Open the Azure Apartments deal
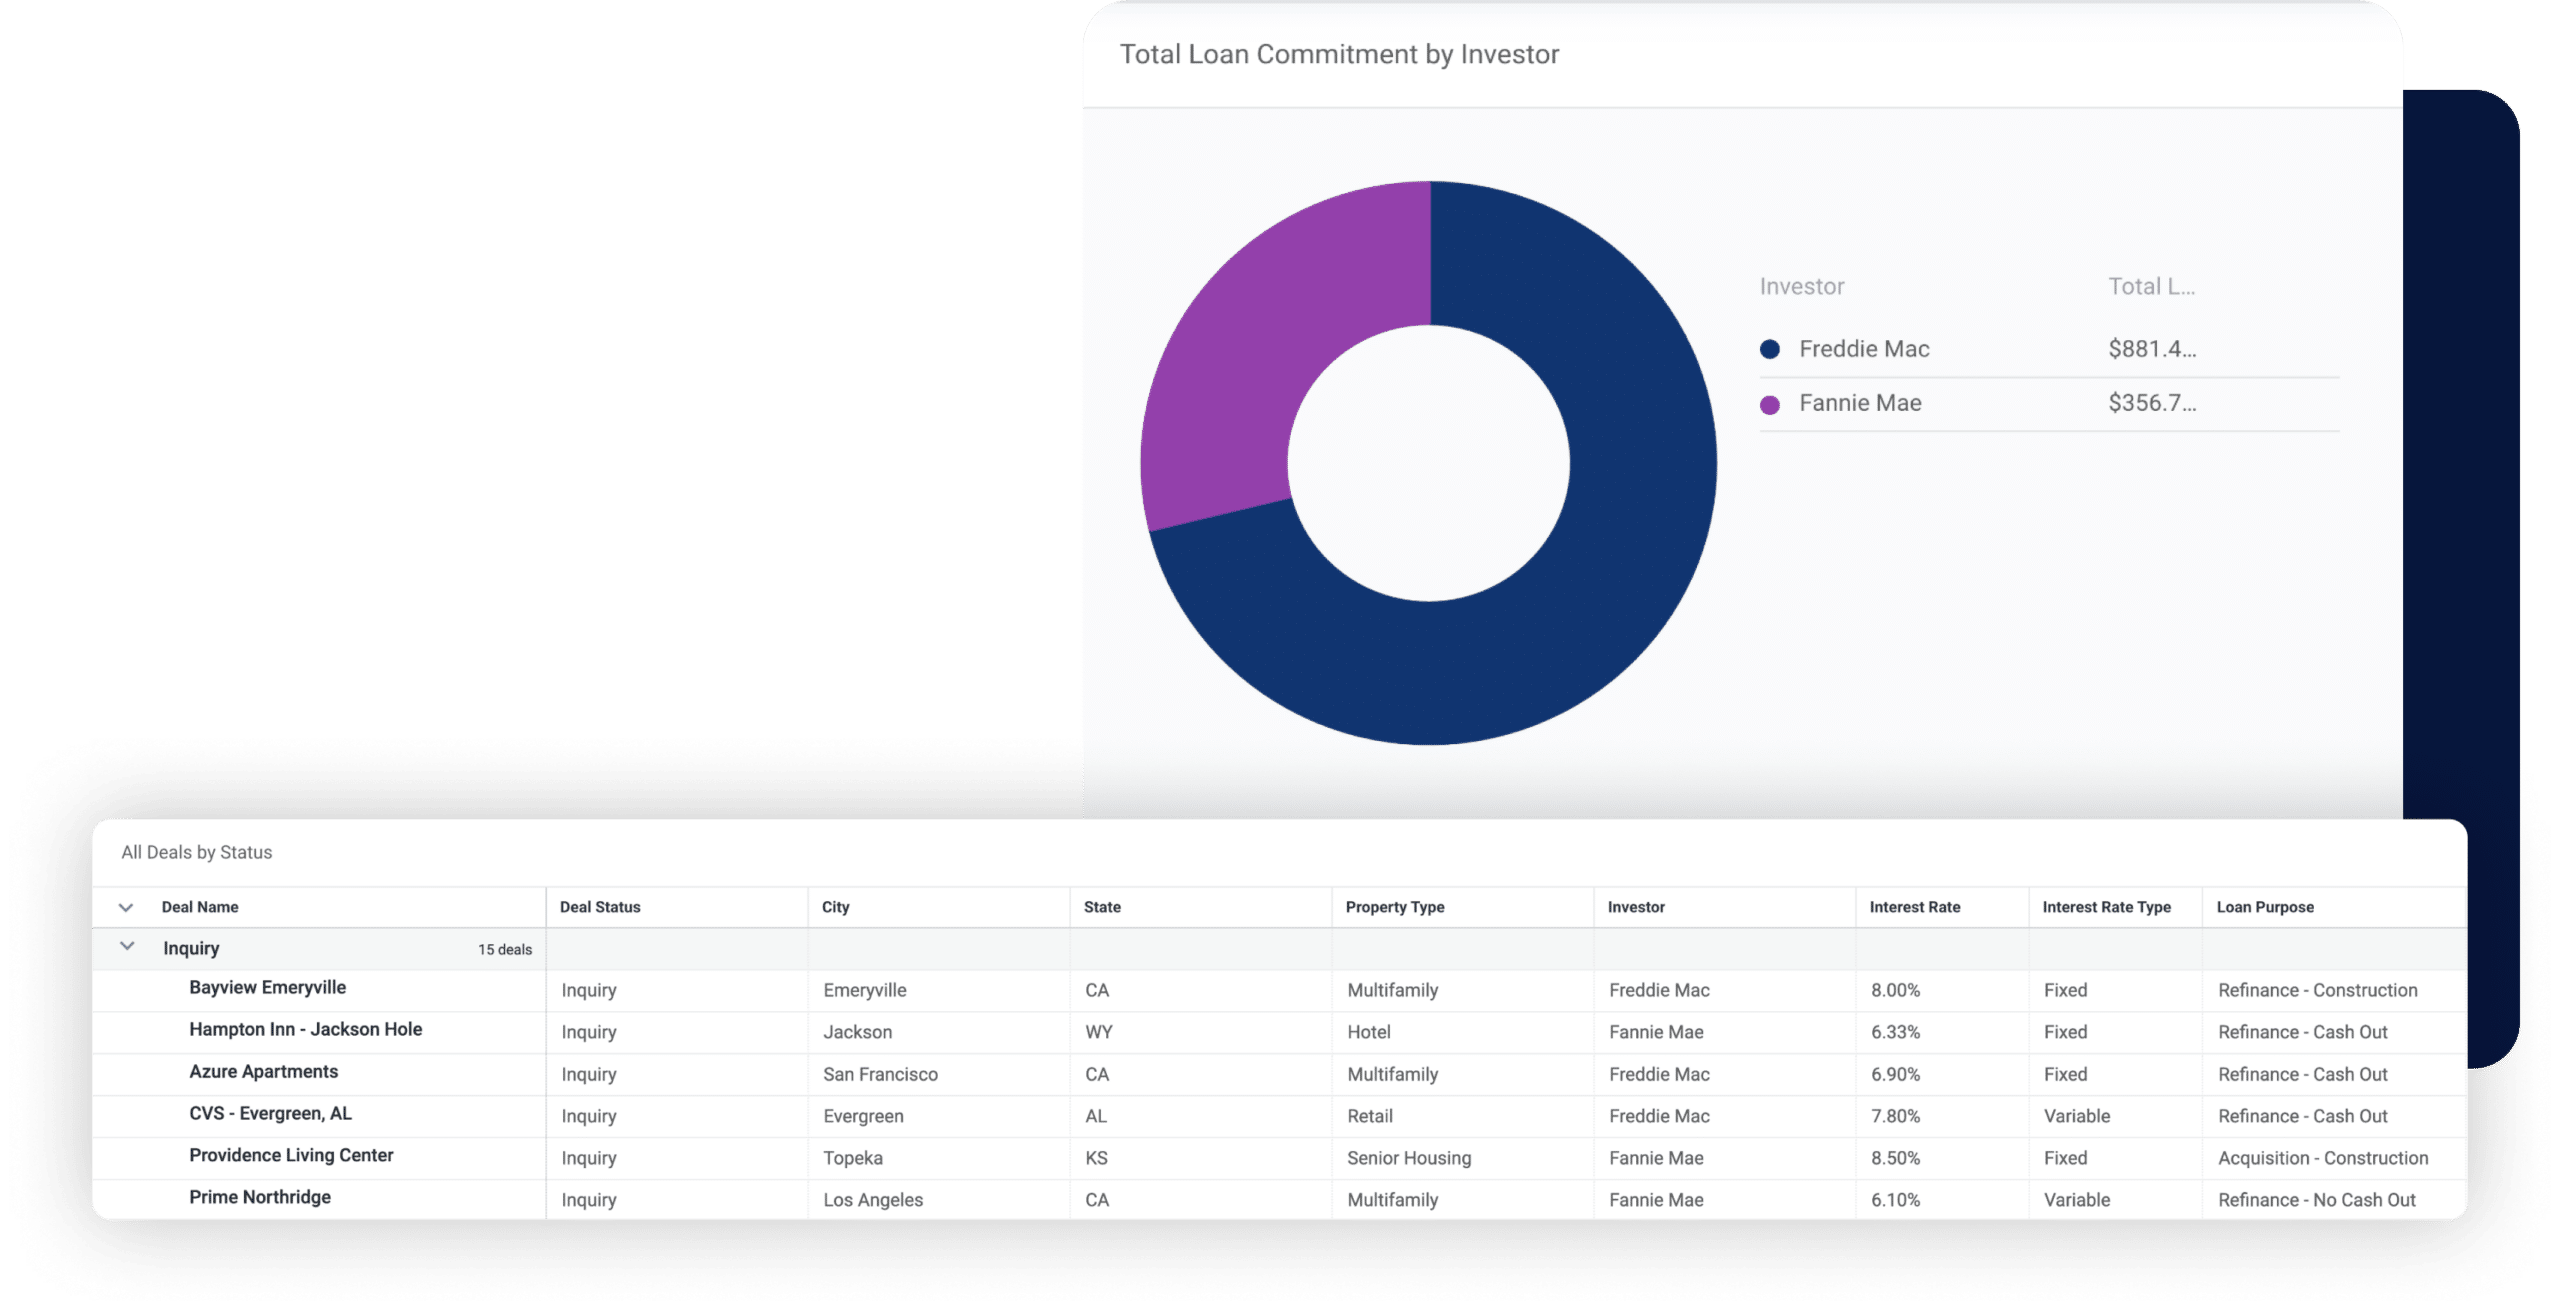This screenshot has height=1312, width=2560. (x=263, y=1072)
